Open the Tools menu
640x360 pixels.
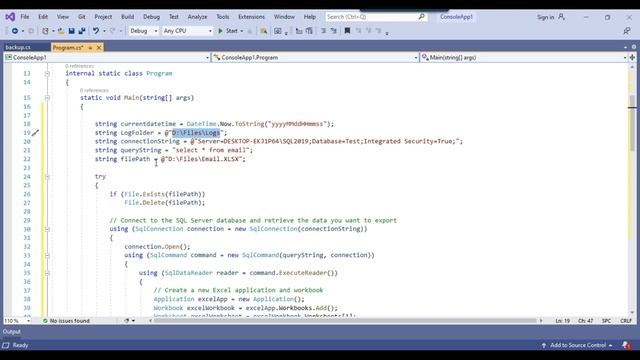[222, 17]
